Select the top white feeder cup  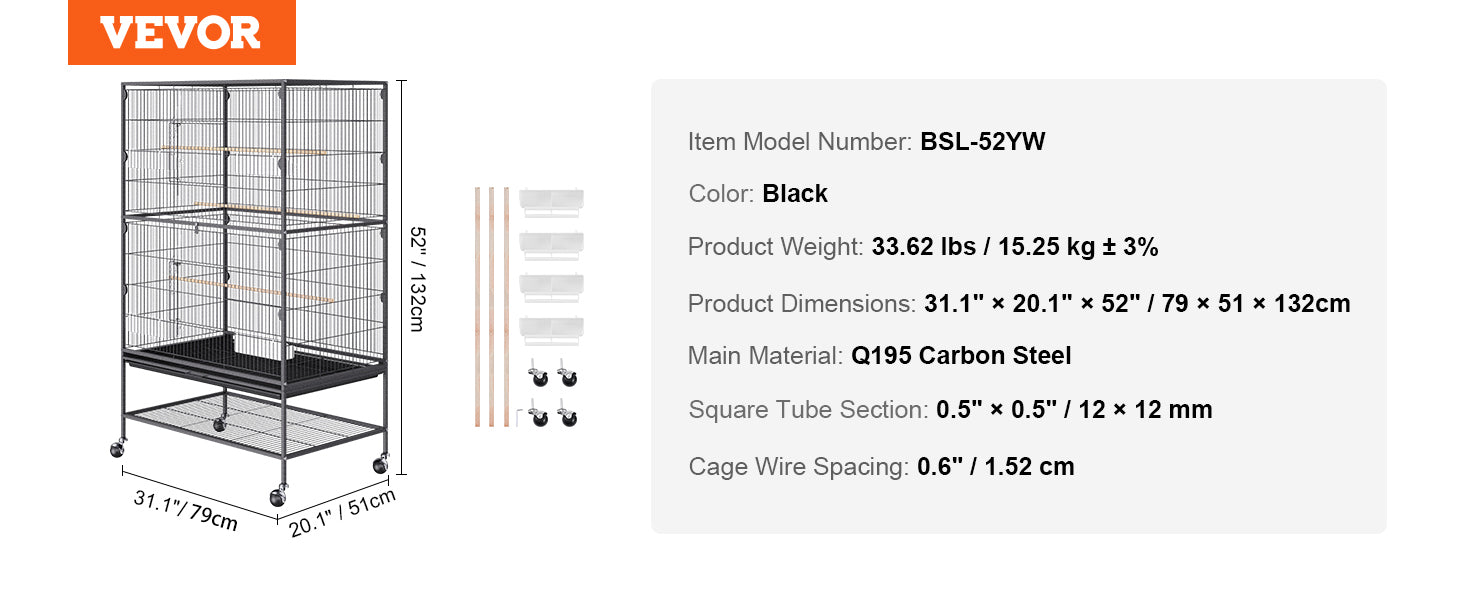point(551,200)
